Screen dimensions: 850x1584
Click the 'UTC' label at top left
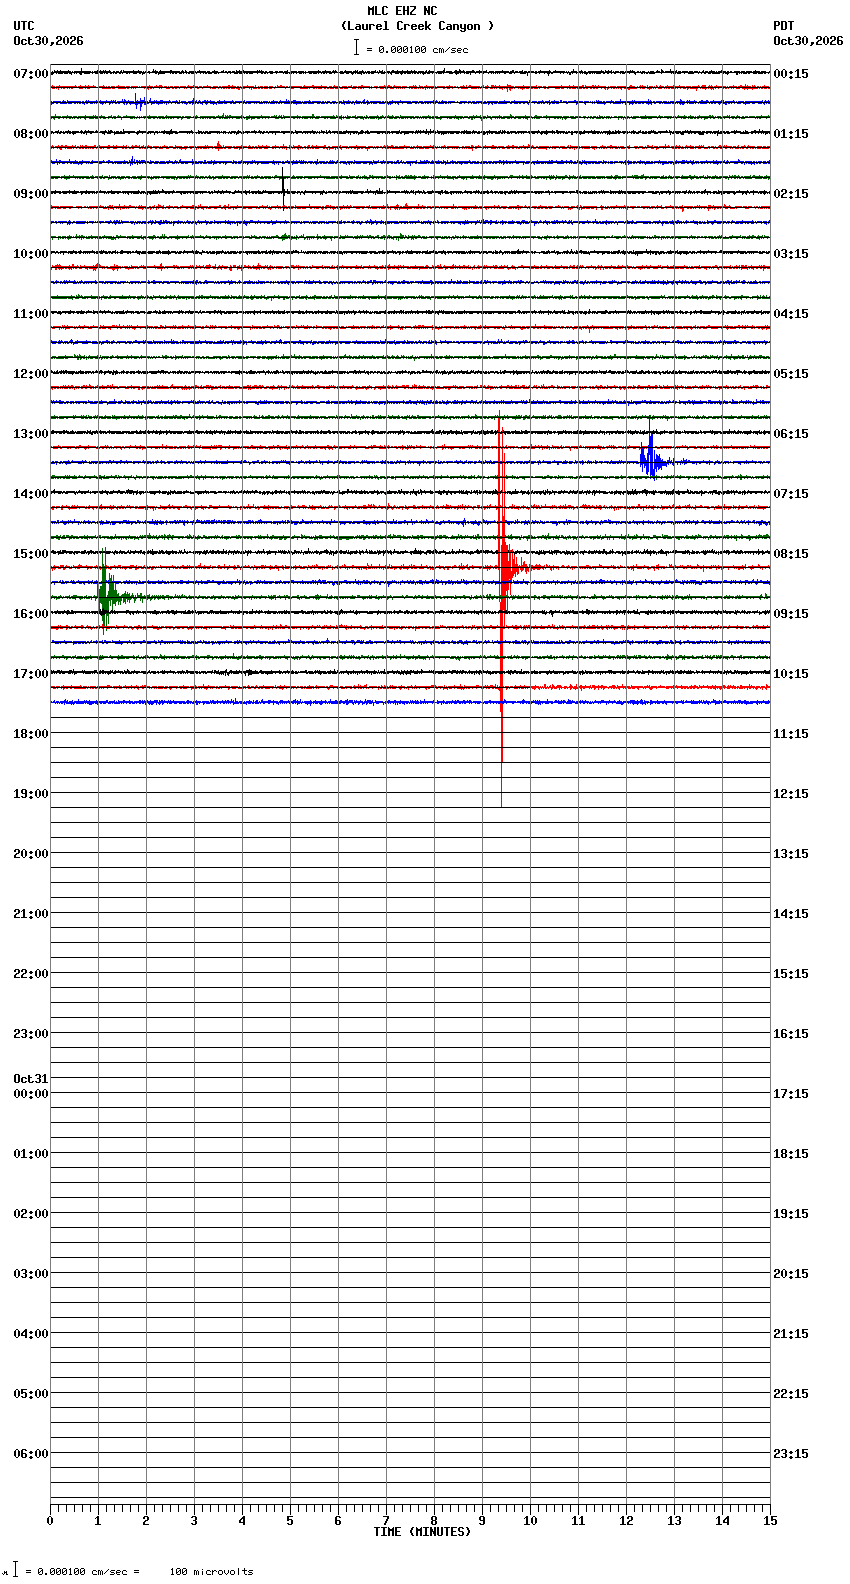click(24, 26)
